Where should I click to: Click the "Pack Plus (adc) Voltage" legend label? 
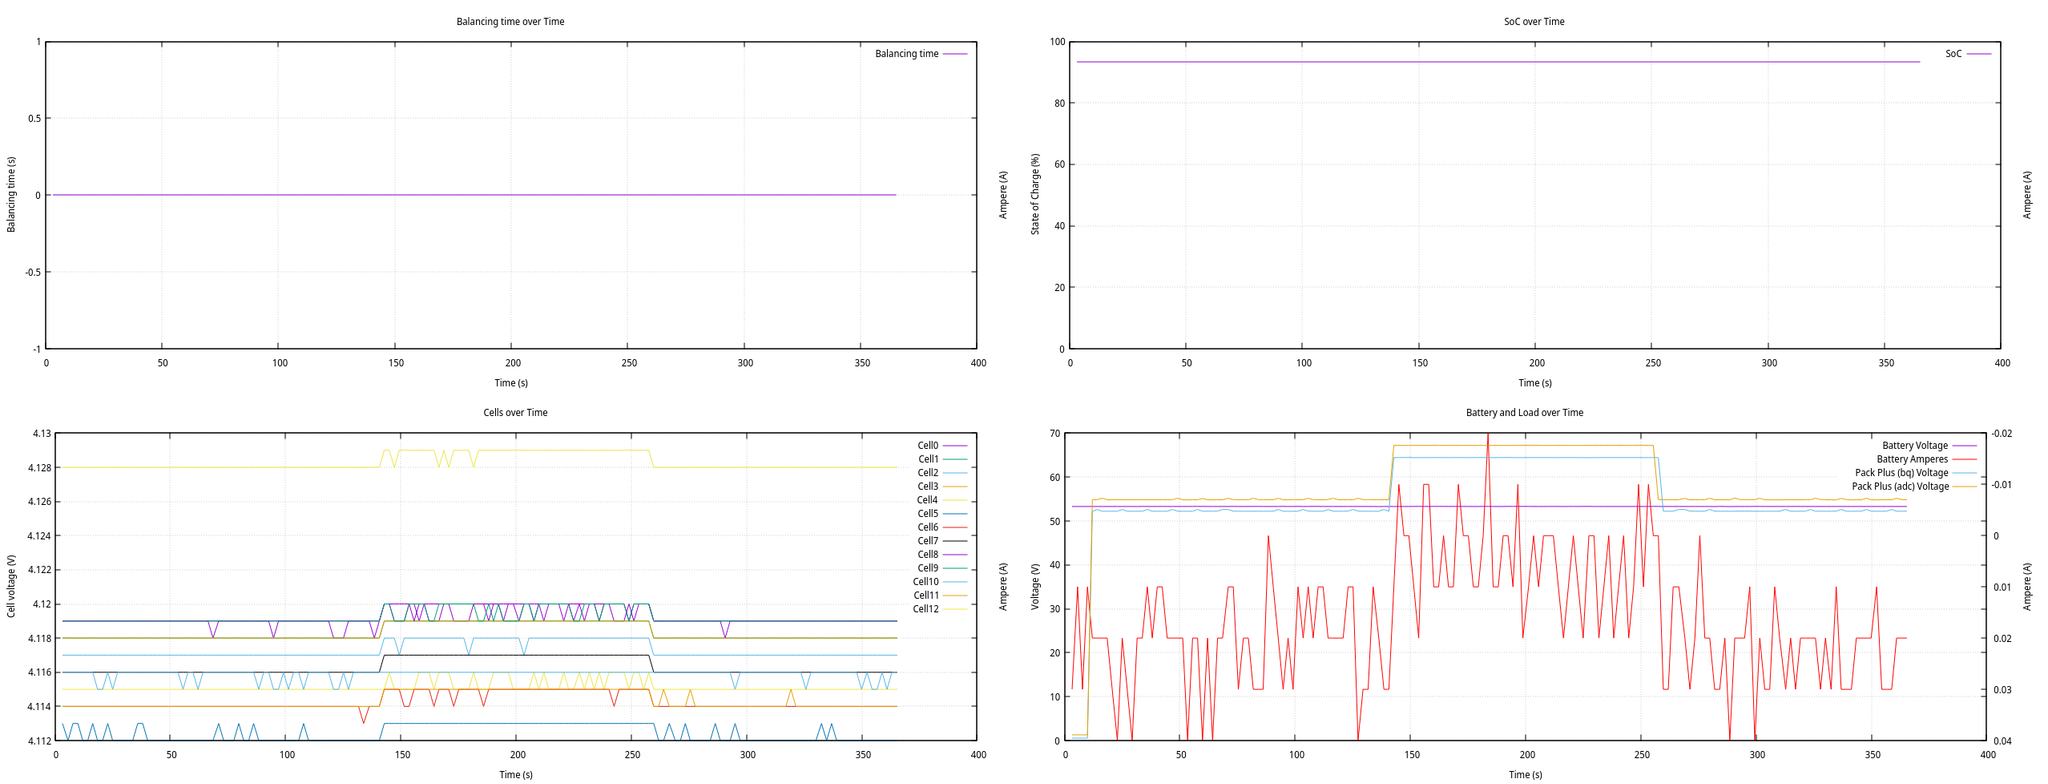[1900, 487]
